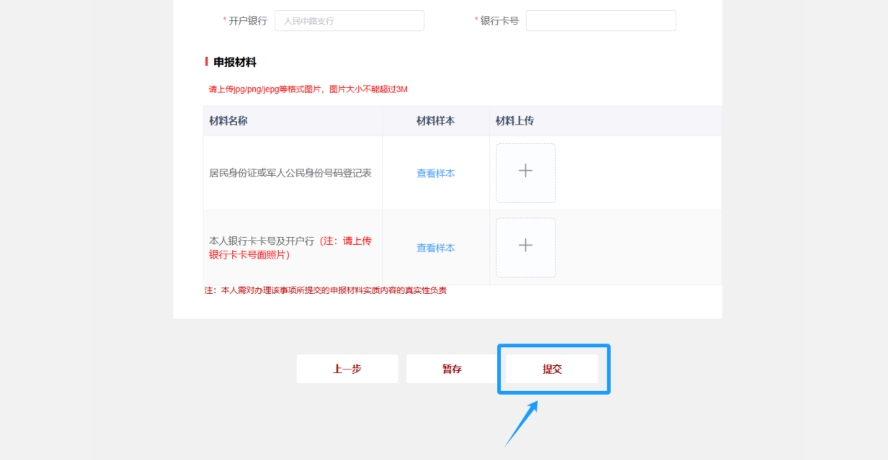Click the 暂存 button

point(451,369)
